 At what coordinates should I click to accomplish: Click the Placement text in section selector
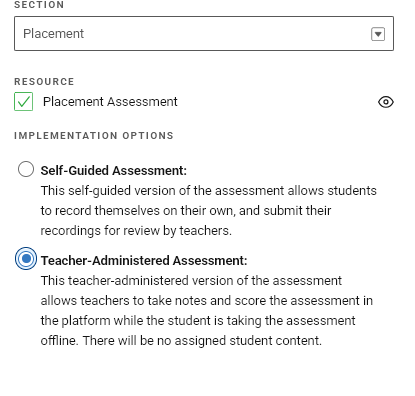pyautogui.click(x=53, y=34)
